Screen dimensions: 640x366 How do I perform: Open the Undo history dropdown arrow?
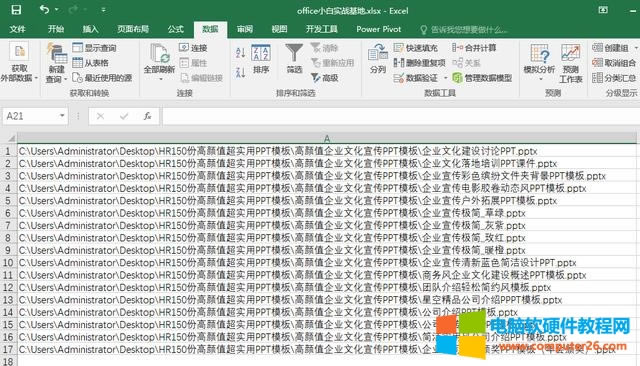(56, 10)
